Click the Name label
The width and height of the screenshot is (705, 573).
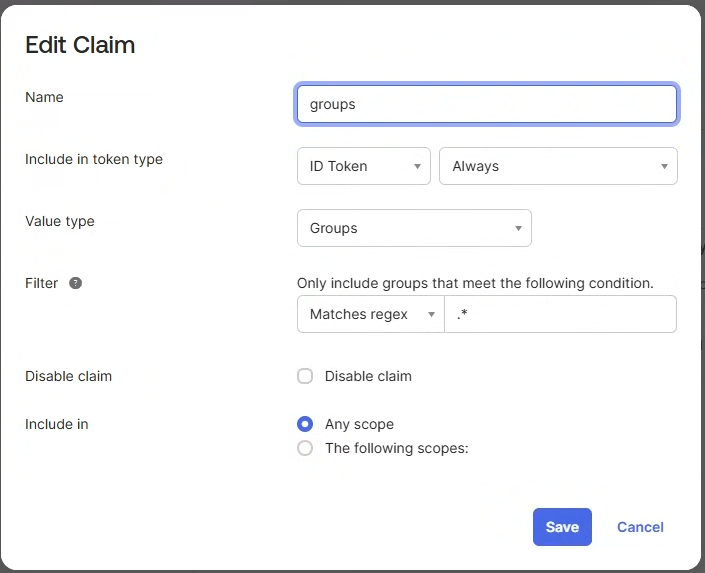pos(44,97)
